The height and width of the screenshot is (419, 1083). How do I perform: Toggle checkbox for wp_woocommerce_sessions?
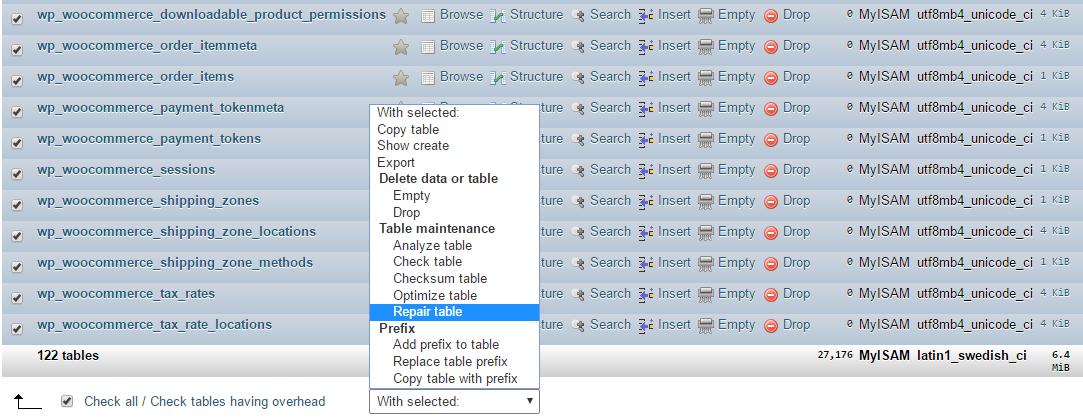(x=17, y=174)
